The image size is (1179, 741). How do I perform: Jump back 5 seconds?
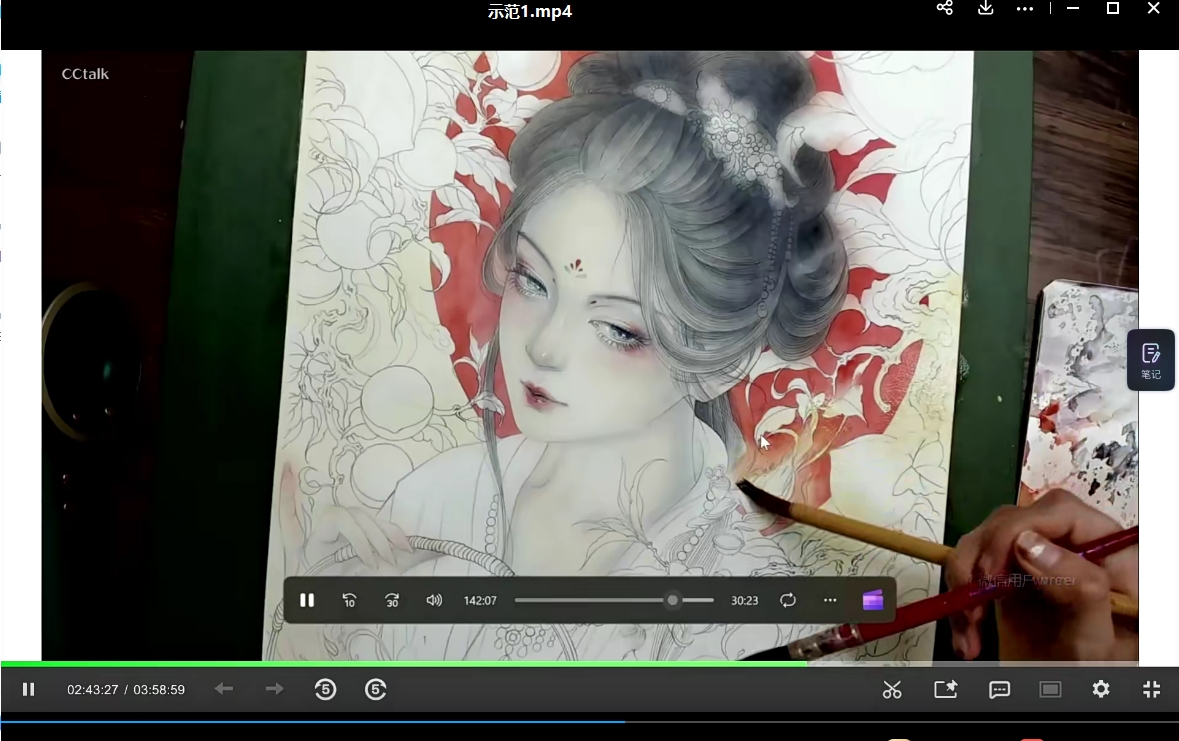[326, 690]
